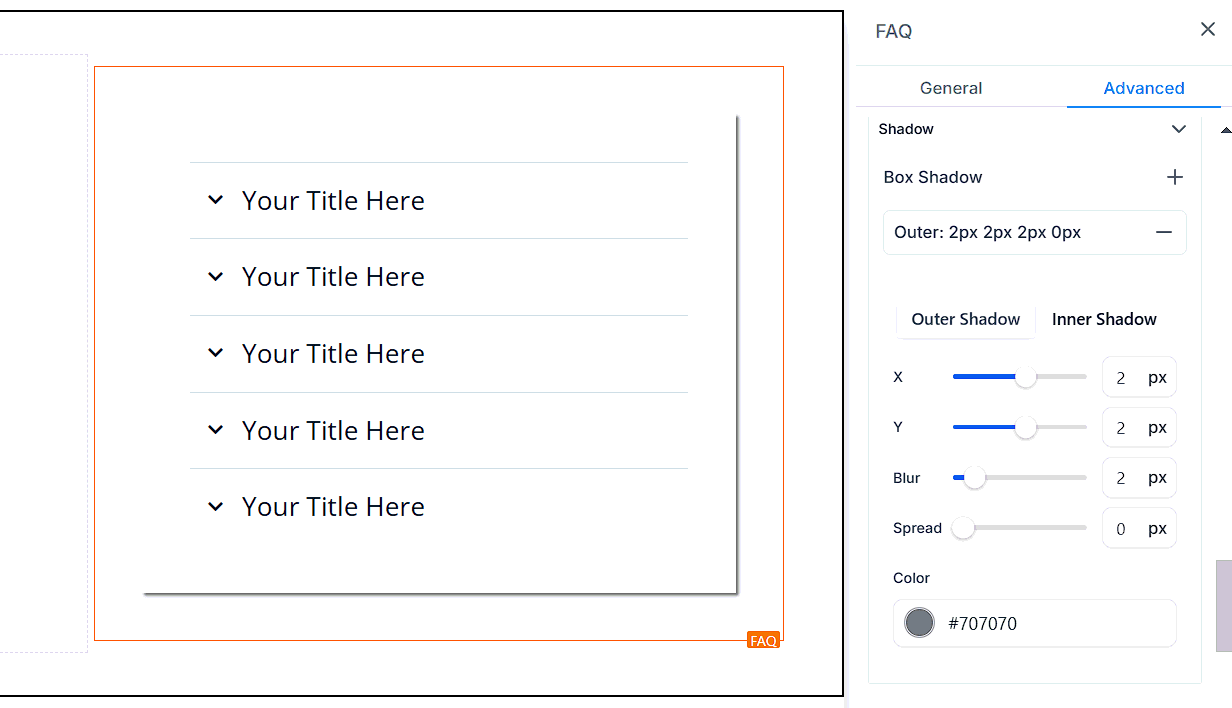Image resolution: width=1232 pixels, height=708 pixels.
Task: Close the FAQ settings panel
Action: 1207,30
